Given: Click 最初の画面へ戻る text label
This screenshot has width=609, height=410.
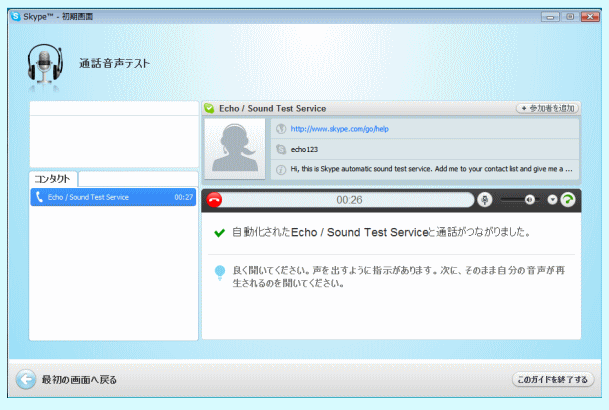Looking at the screenshot, I should (79, 380).
